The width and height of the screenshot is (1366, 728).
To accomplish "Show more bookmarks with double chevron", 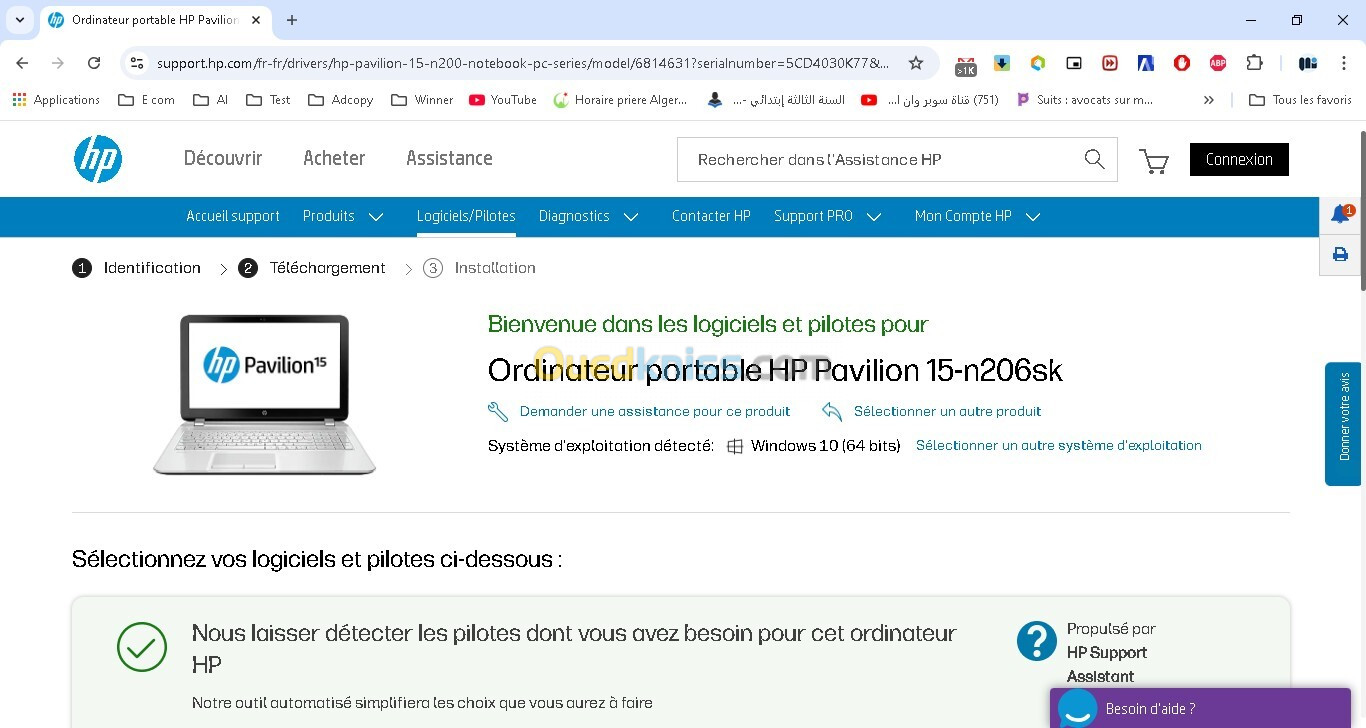I will (1209, 100).
